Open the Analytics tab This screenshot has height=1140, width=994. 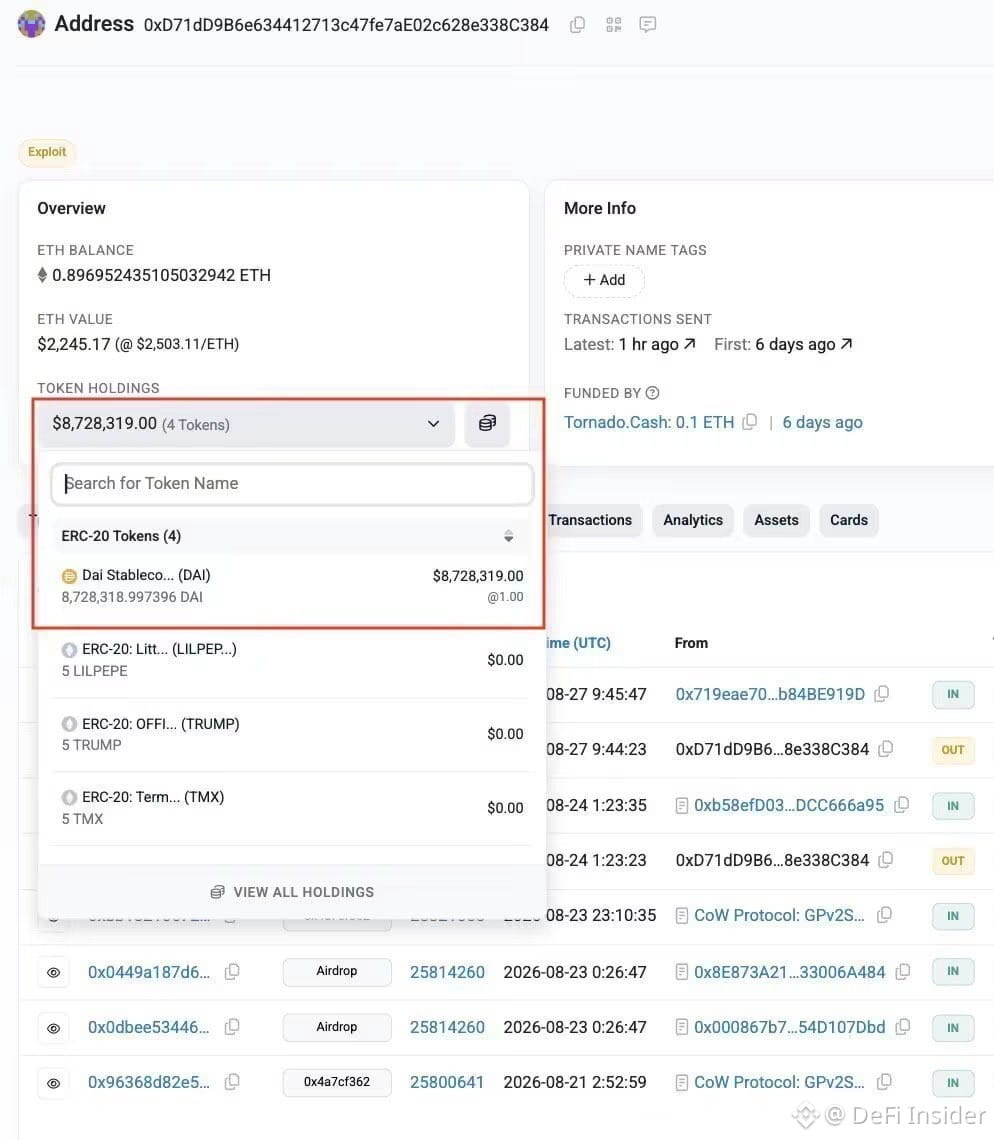[x=693, y=520]
